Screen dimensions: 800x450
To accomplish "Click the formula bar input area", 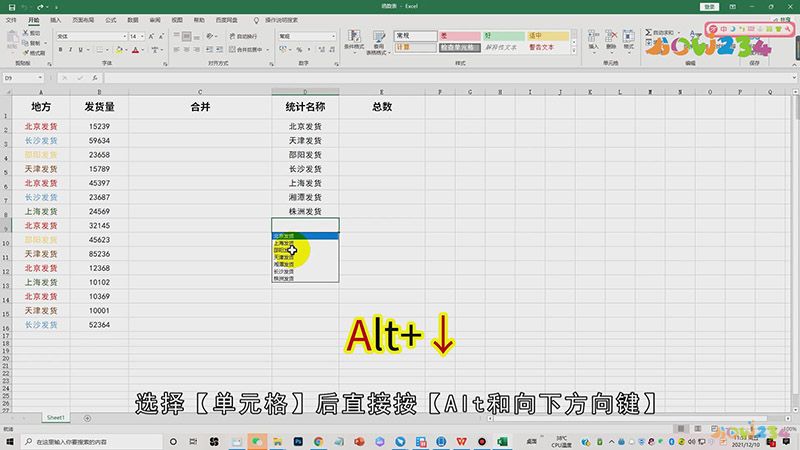I will point(448,78).
